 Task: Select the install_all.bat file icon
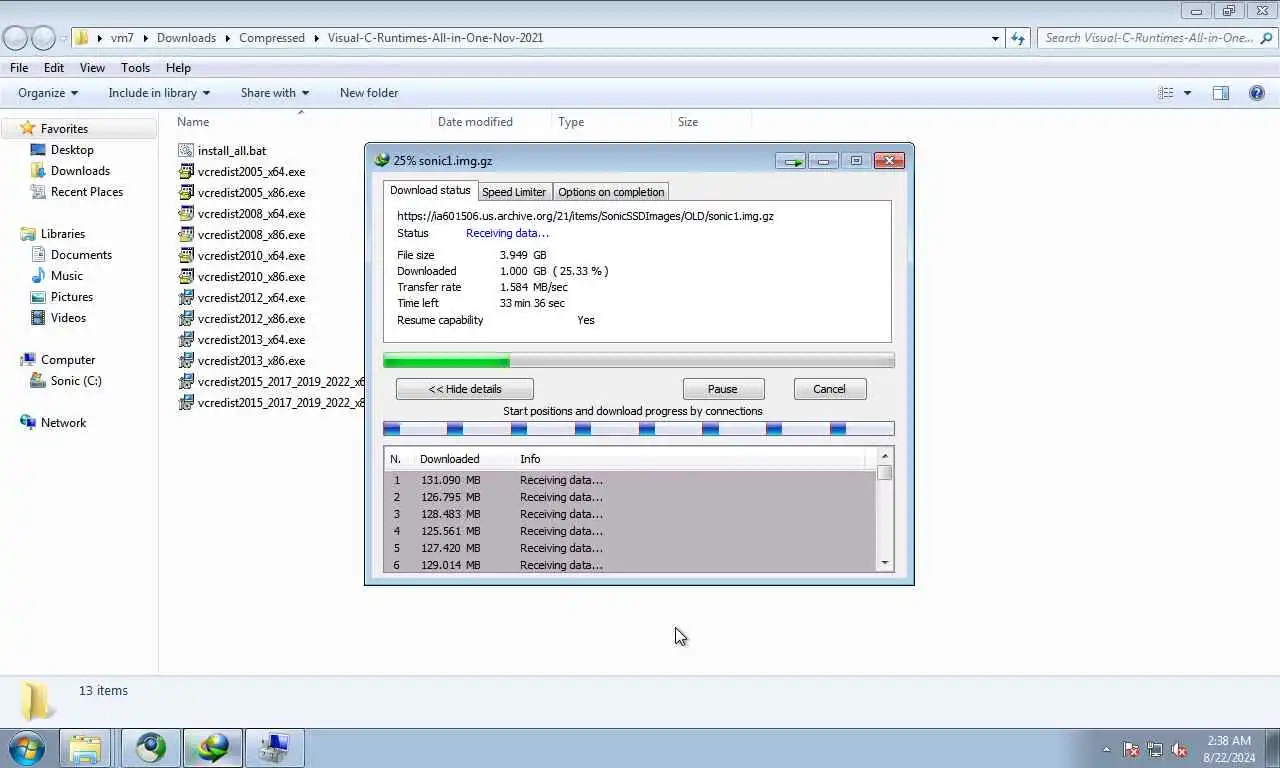[x=186, y=151]
